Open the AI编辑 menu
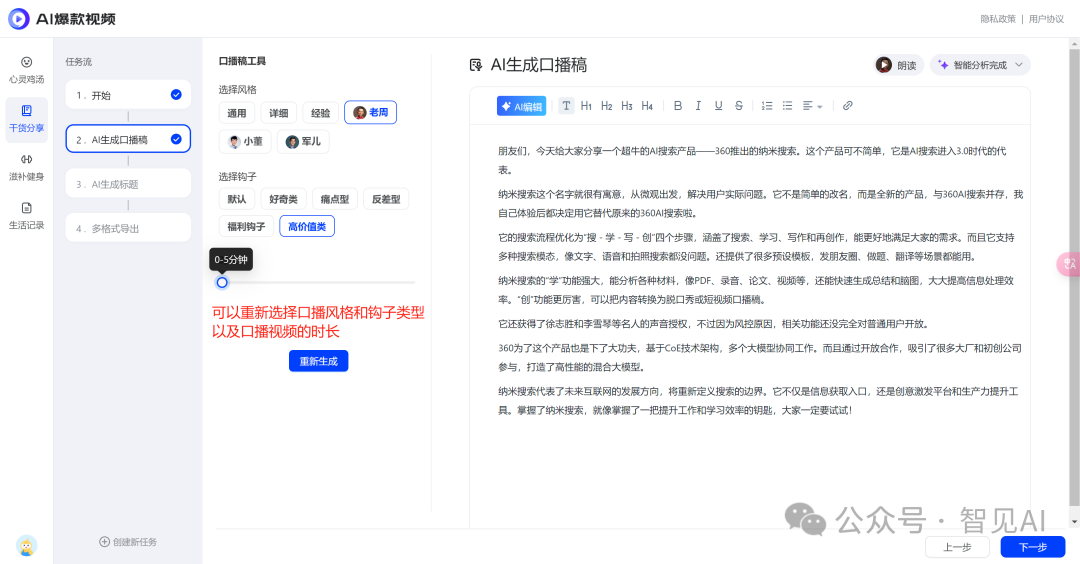The width and height of the screenshot is (1080, 564). [x=522, y=106]
